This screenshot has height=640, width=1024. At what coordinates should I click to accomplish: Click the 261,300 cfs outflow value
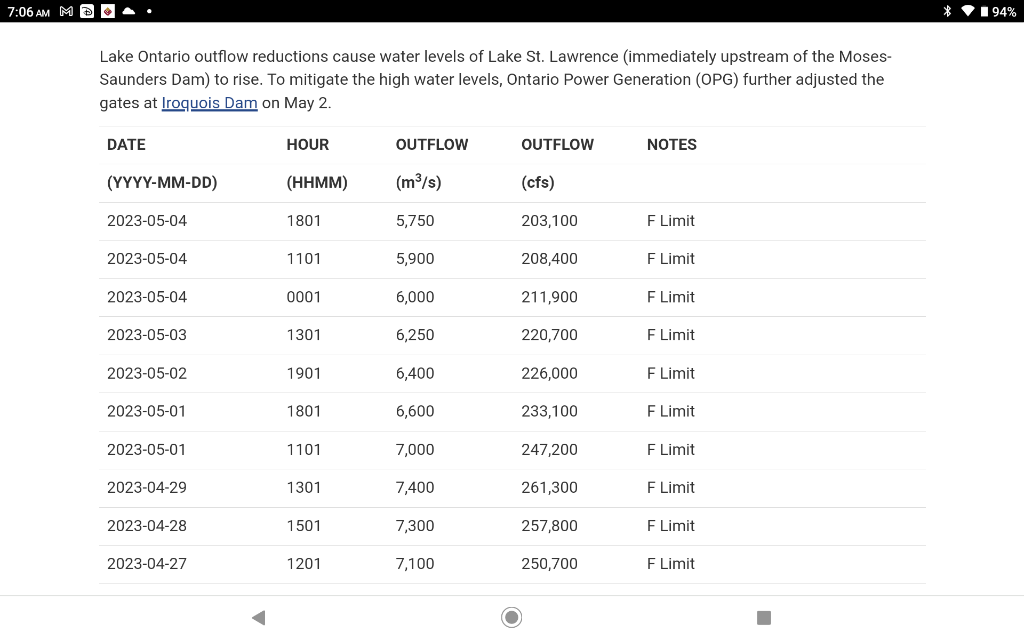point(549,487)
